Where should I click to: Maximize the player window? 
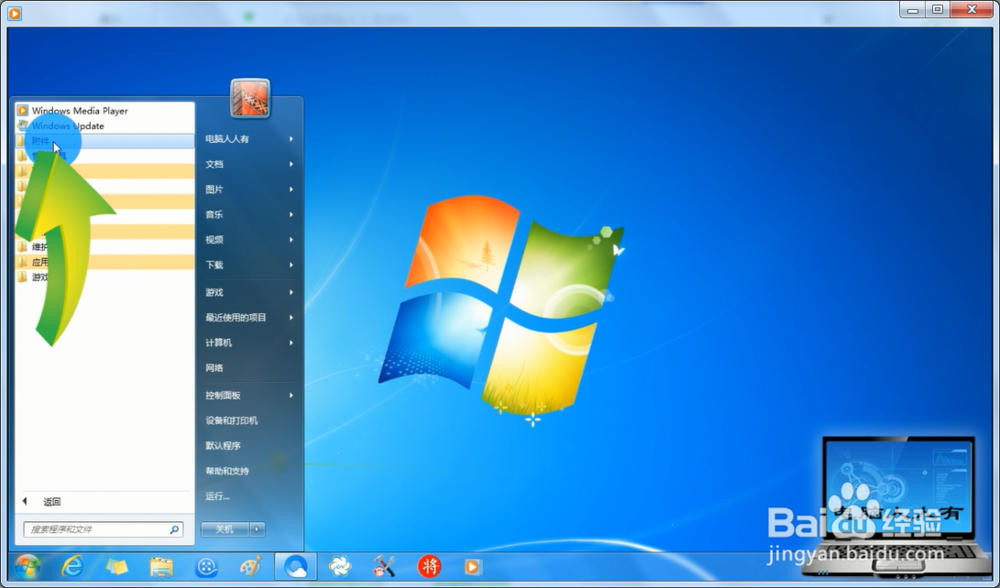938,10
